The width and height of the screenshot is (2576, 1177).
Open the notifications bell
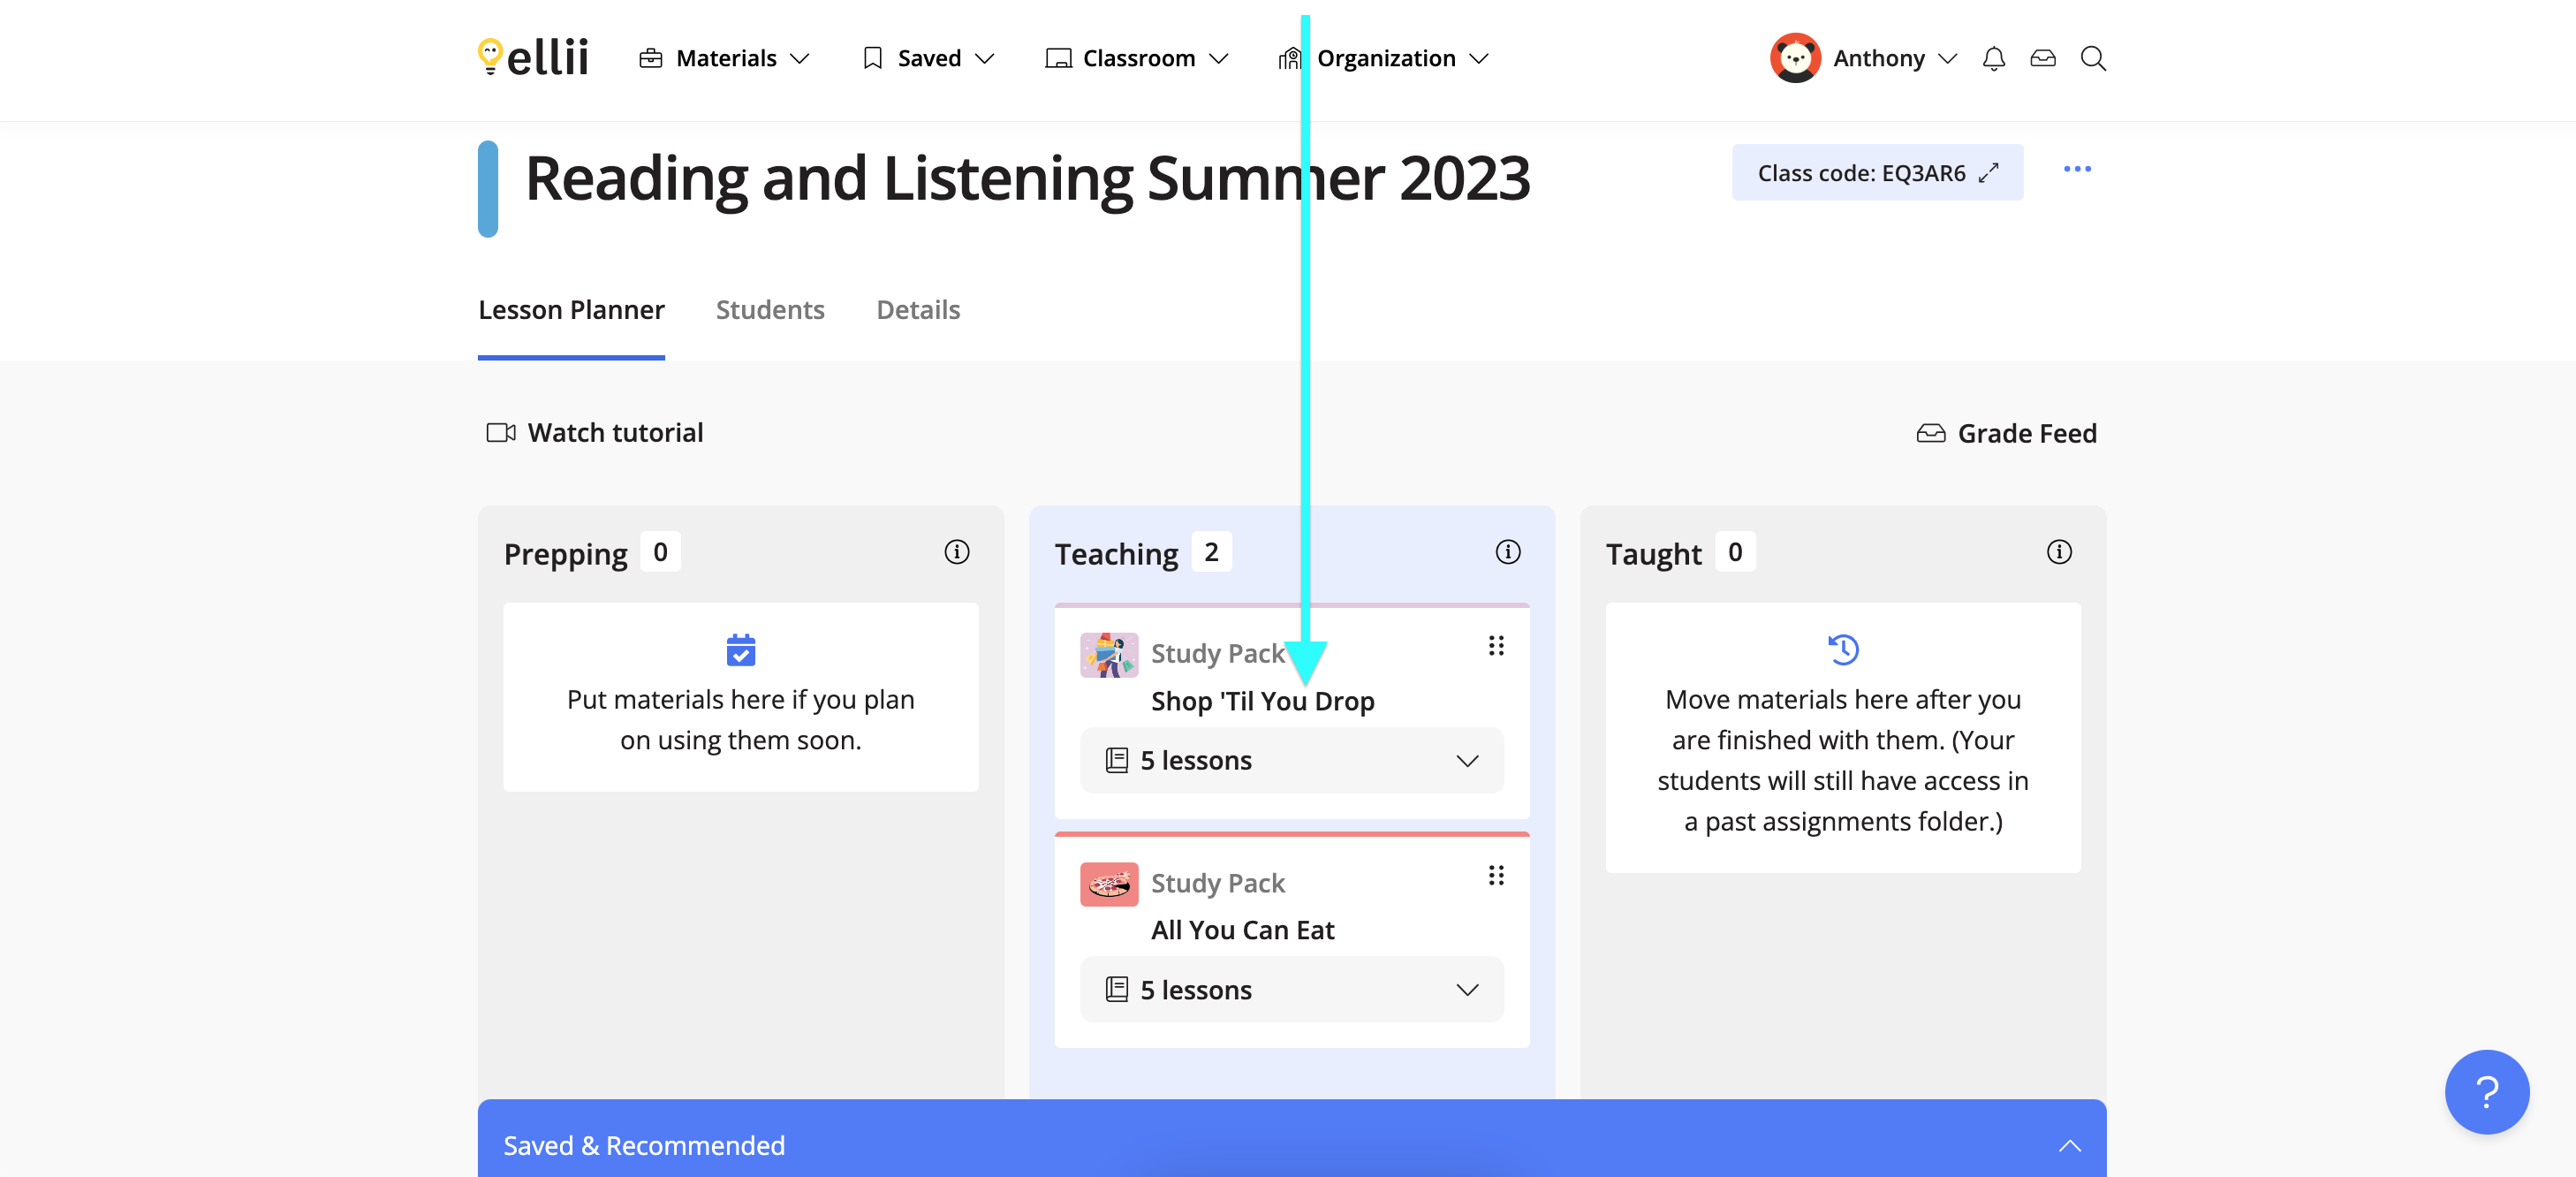1993,59
